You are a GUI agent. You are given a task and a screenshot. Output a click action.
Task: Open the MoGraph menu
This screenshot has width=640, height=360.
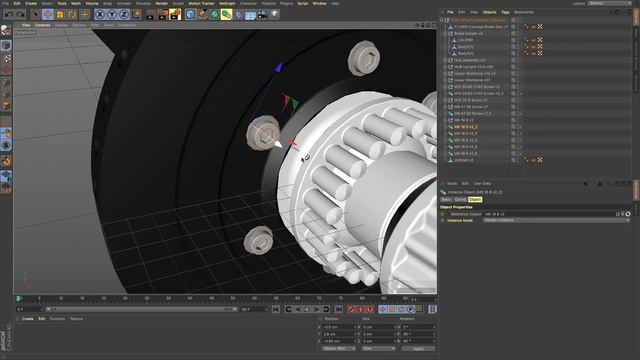[227, 3]
